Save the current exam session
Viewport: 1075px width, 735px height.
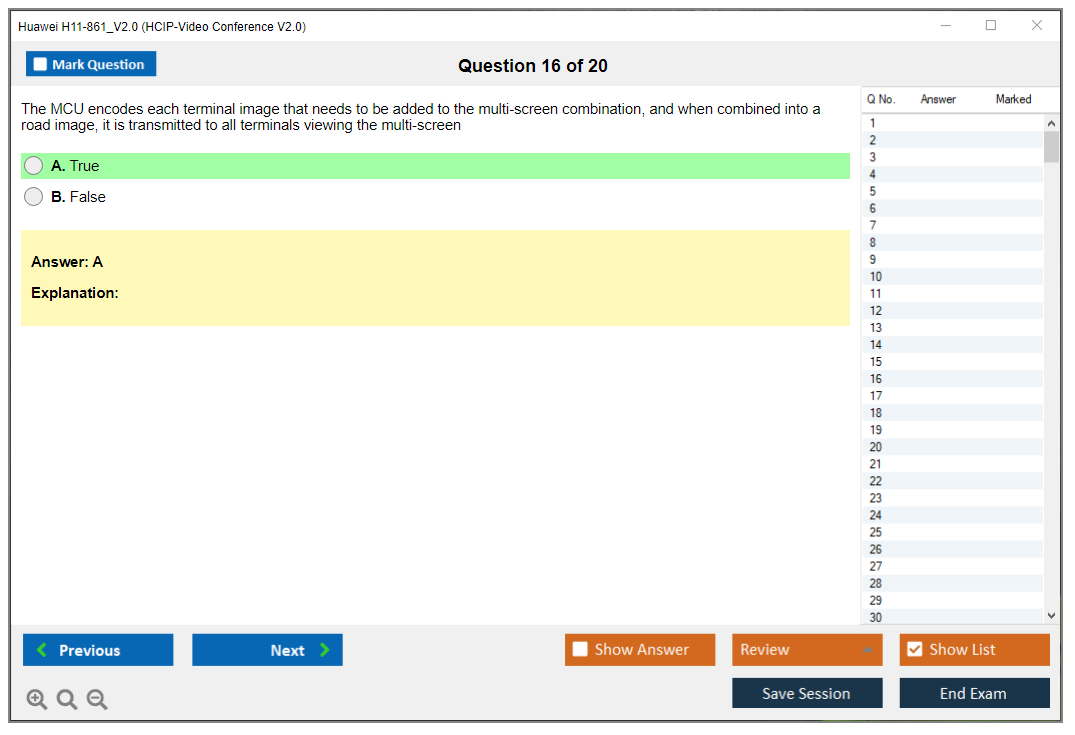click(x=806, y=693)
